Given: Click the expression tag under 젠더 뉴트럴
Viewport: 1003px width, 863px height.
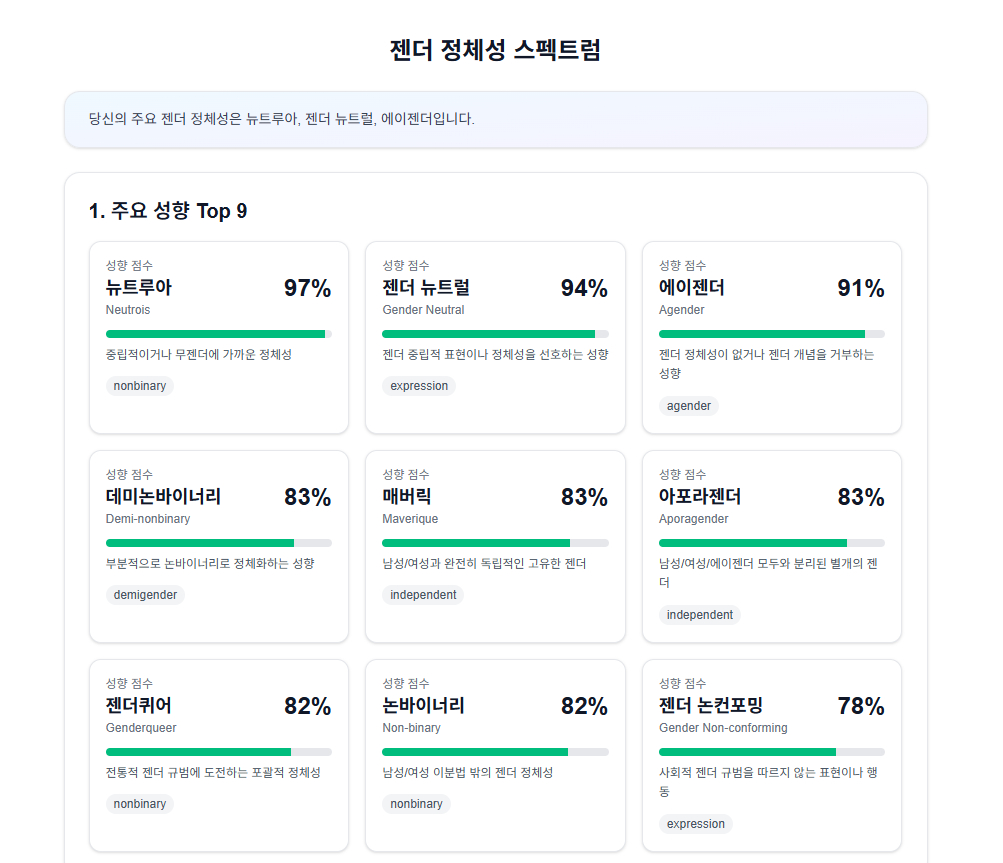Looking at the screenshot, I should point(419,386).
